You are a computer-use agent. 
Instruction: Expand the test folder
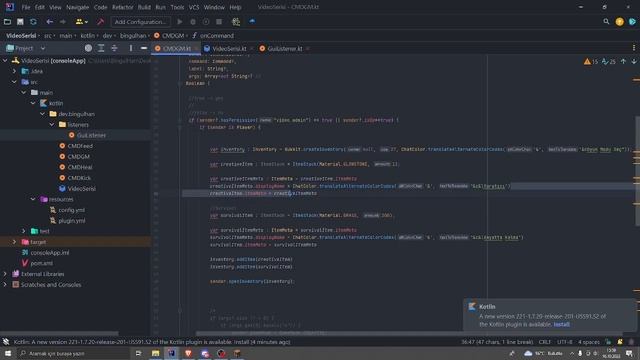tap(24, 231)
